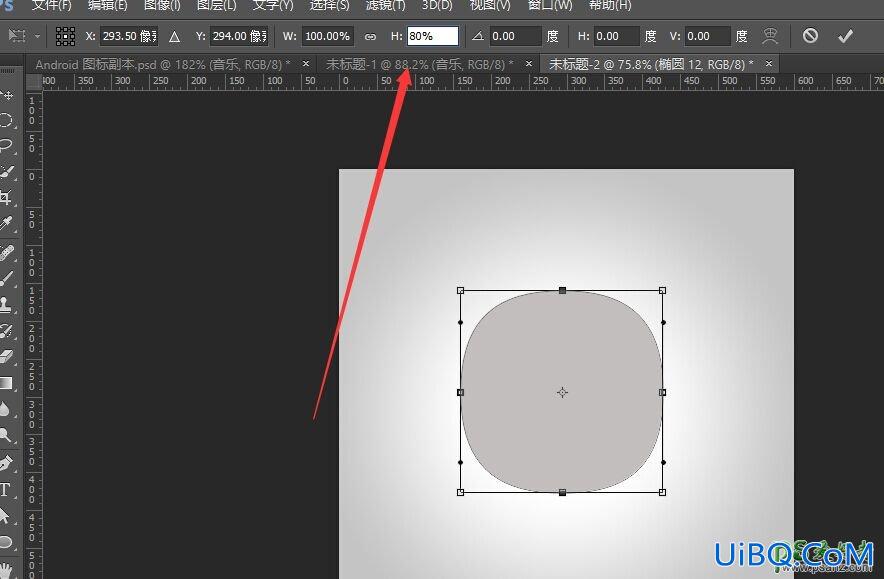Select the Blur tool droplet icon

pyautogui.click(x=5, y=409)
